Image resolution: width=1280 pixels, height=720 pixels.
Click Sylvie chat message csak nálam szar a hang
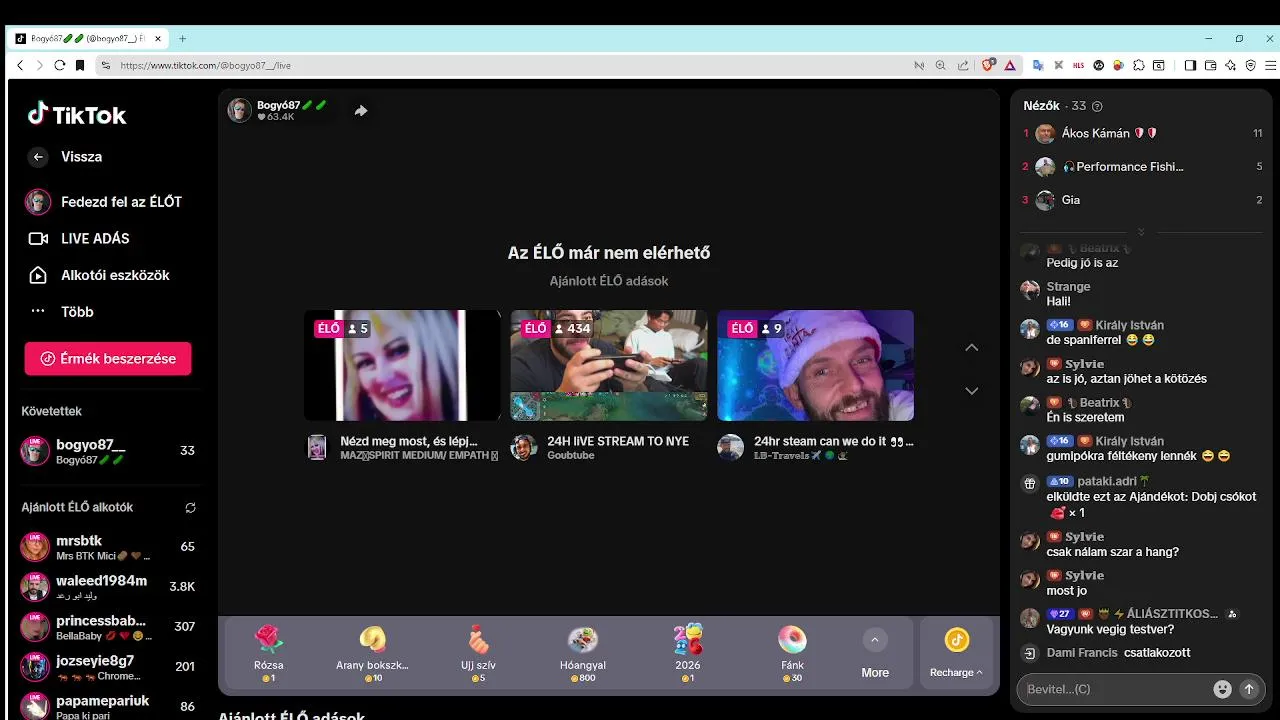[1112, 552]
